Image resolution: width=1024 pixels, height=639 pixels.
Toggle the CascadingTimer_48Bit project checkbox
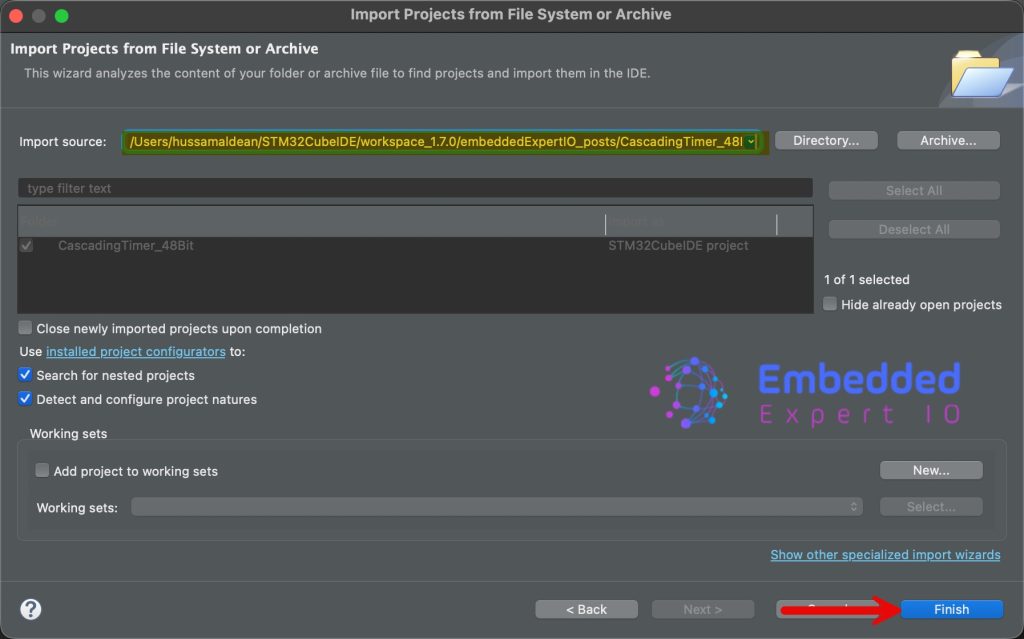[27, 246]
